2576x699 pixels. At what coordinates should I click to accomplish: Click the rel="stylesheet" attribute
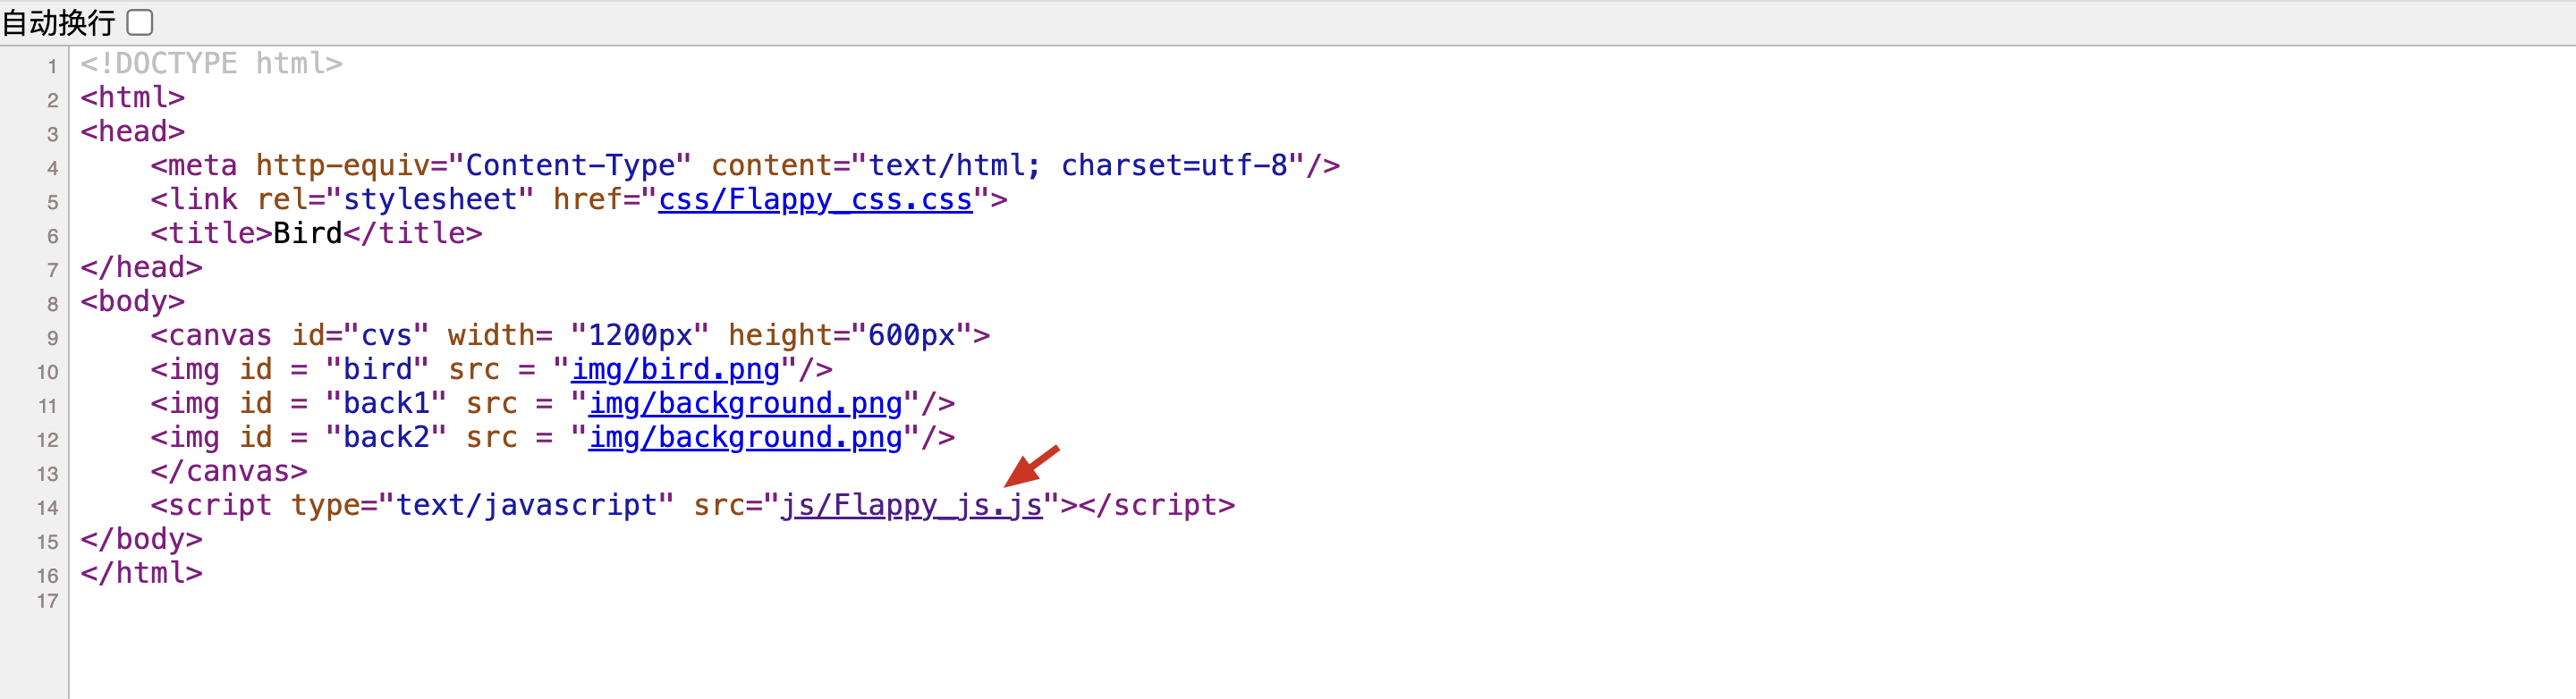pyautogui.click(x=395, y=200)
